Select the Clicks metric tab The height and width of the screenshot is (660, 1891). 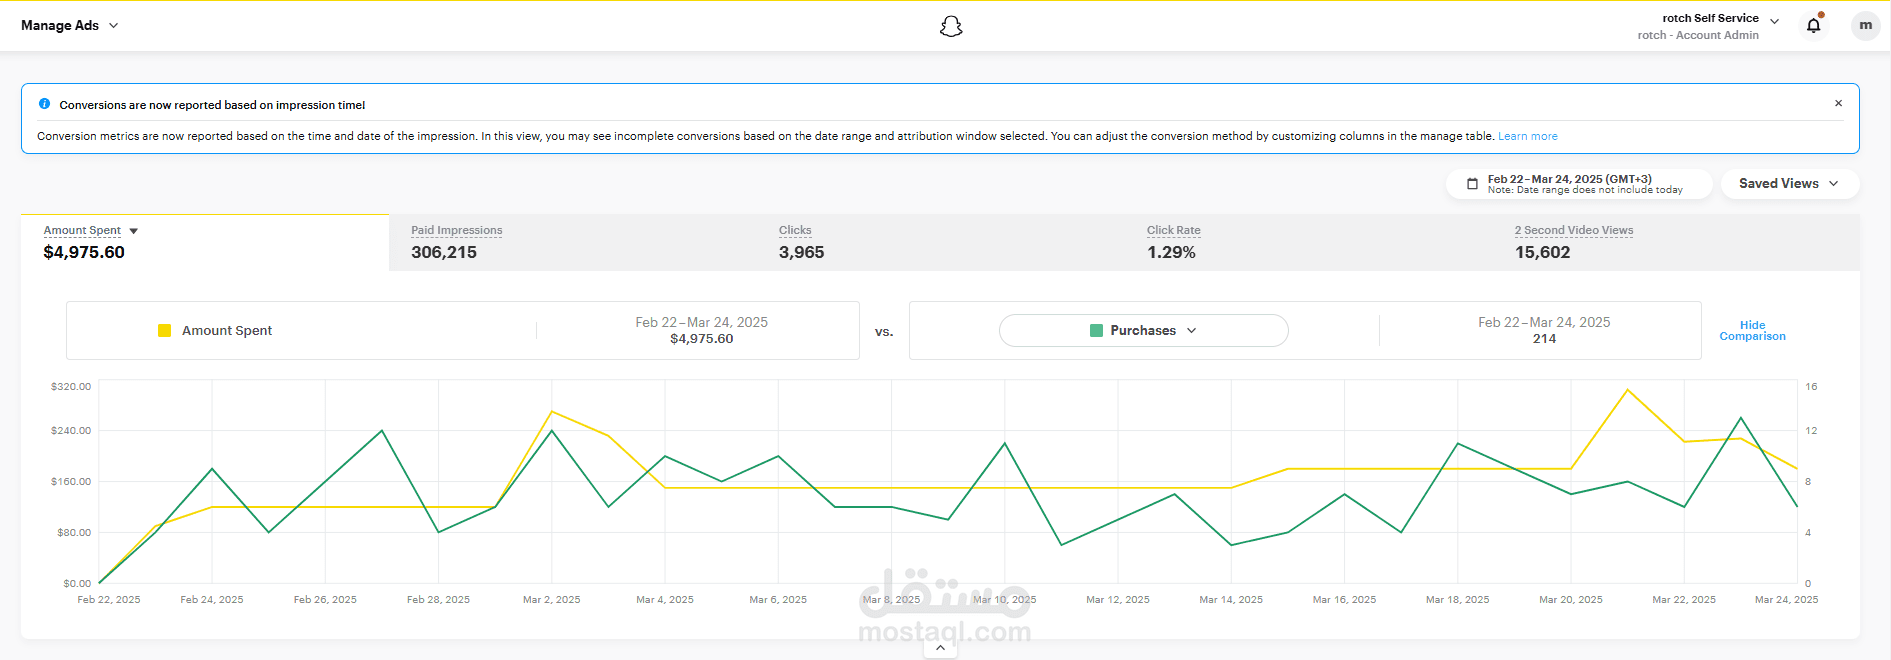tap(941, 242)
